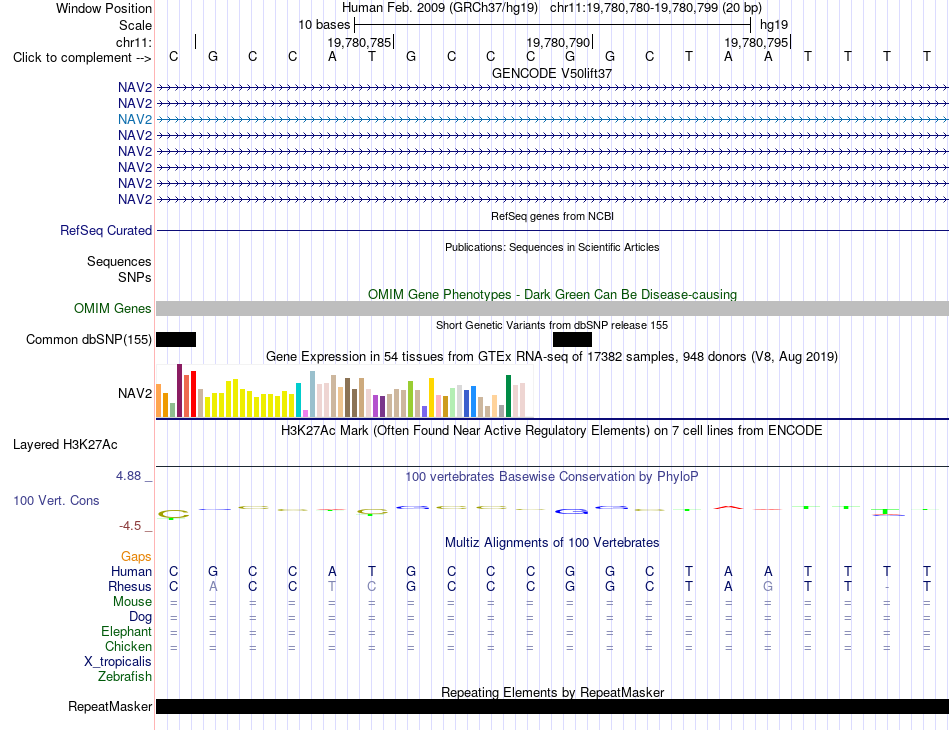Screen dimensions: 950x730
Task: Open the Common dbSNP(155) track label
Action: point(88,339)
